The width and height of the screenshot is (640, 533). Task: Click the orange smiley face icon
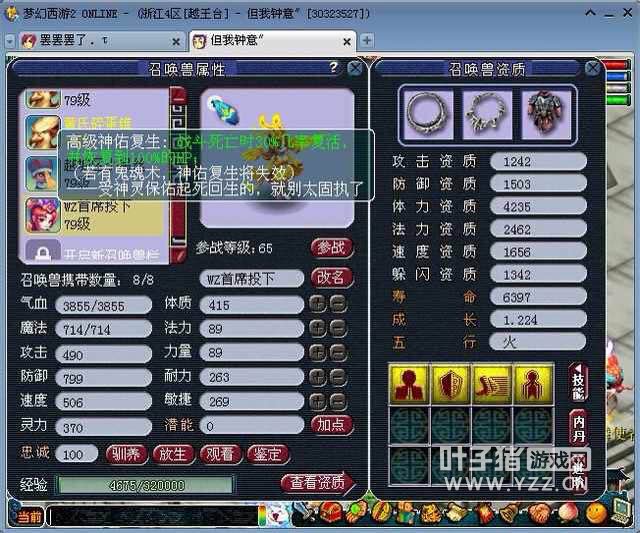[x=596, y=512]
